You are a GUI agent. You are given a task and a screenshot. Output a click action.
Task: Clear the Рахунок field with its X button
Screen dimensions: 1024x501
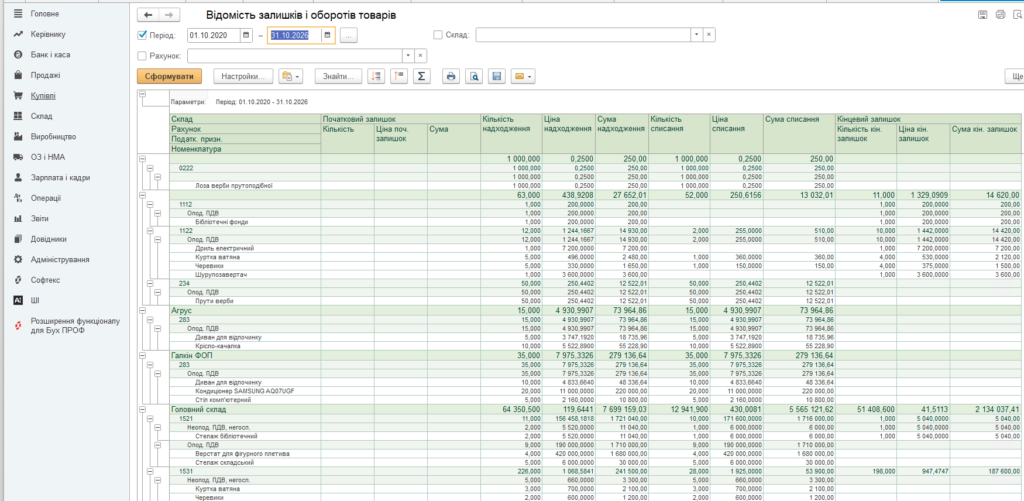[421, 56]
